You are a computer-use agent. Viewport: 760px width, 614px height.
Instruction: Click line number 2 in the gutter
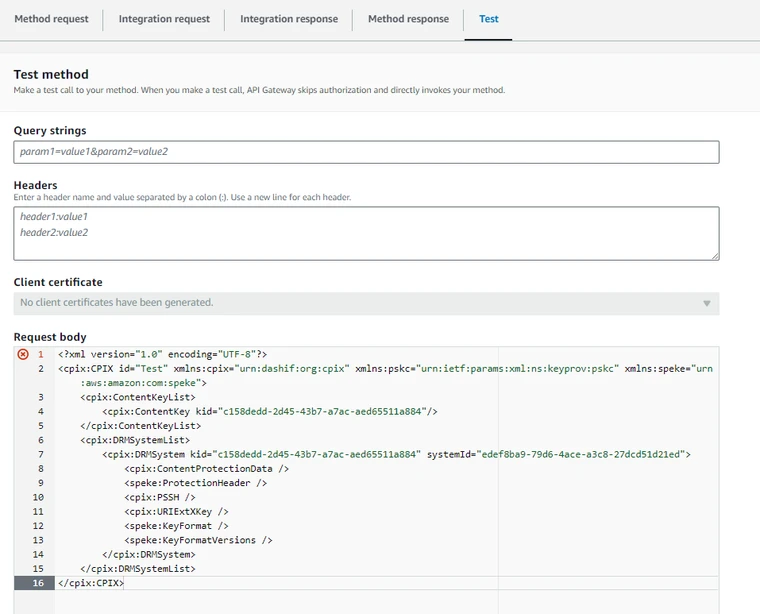(40, 369)
